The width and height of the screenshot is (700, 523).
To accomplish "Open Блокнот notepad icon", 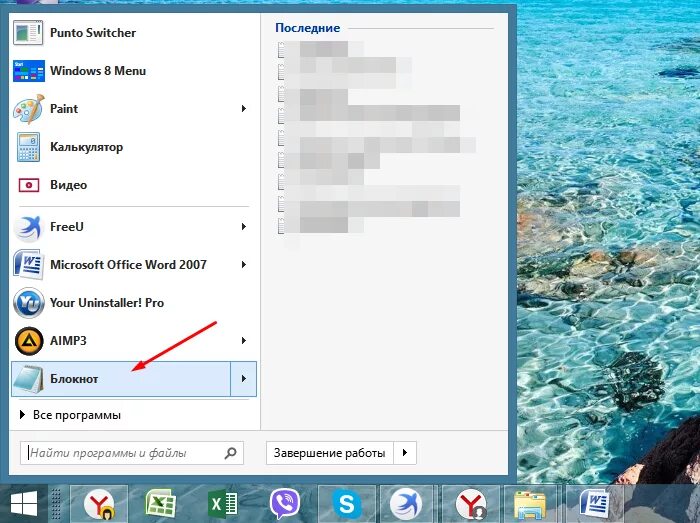I will coord(29,379).
